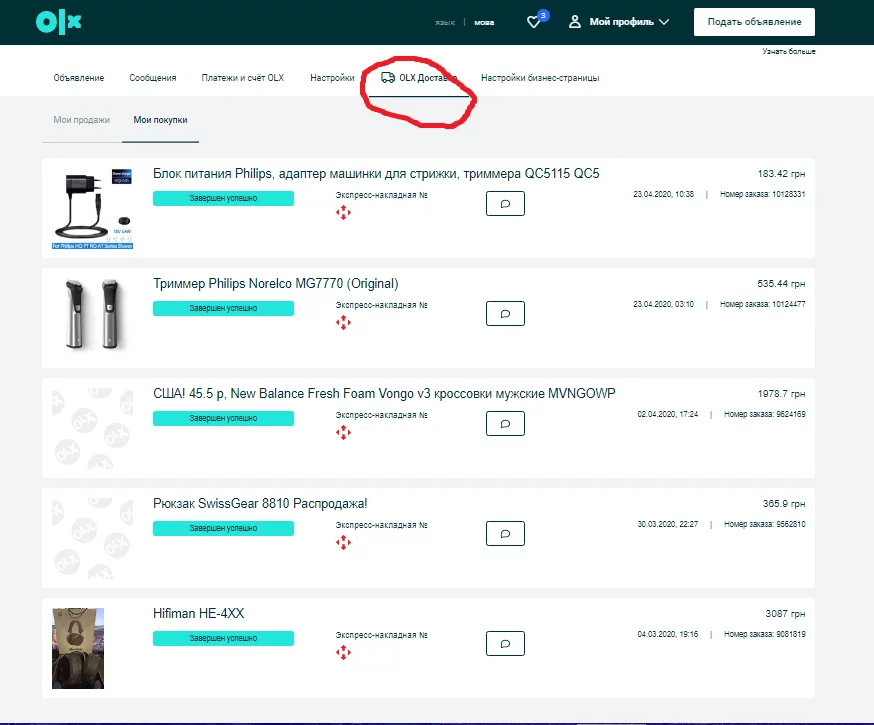Click Nova Poshta icon in Блок питания row
Viewport: 874px width, 725px height.
tap(343, 212)
